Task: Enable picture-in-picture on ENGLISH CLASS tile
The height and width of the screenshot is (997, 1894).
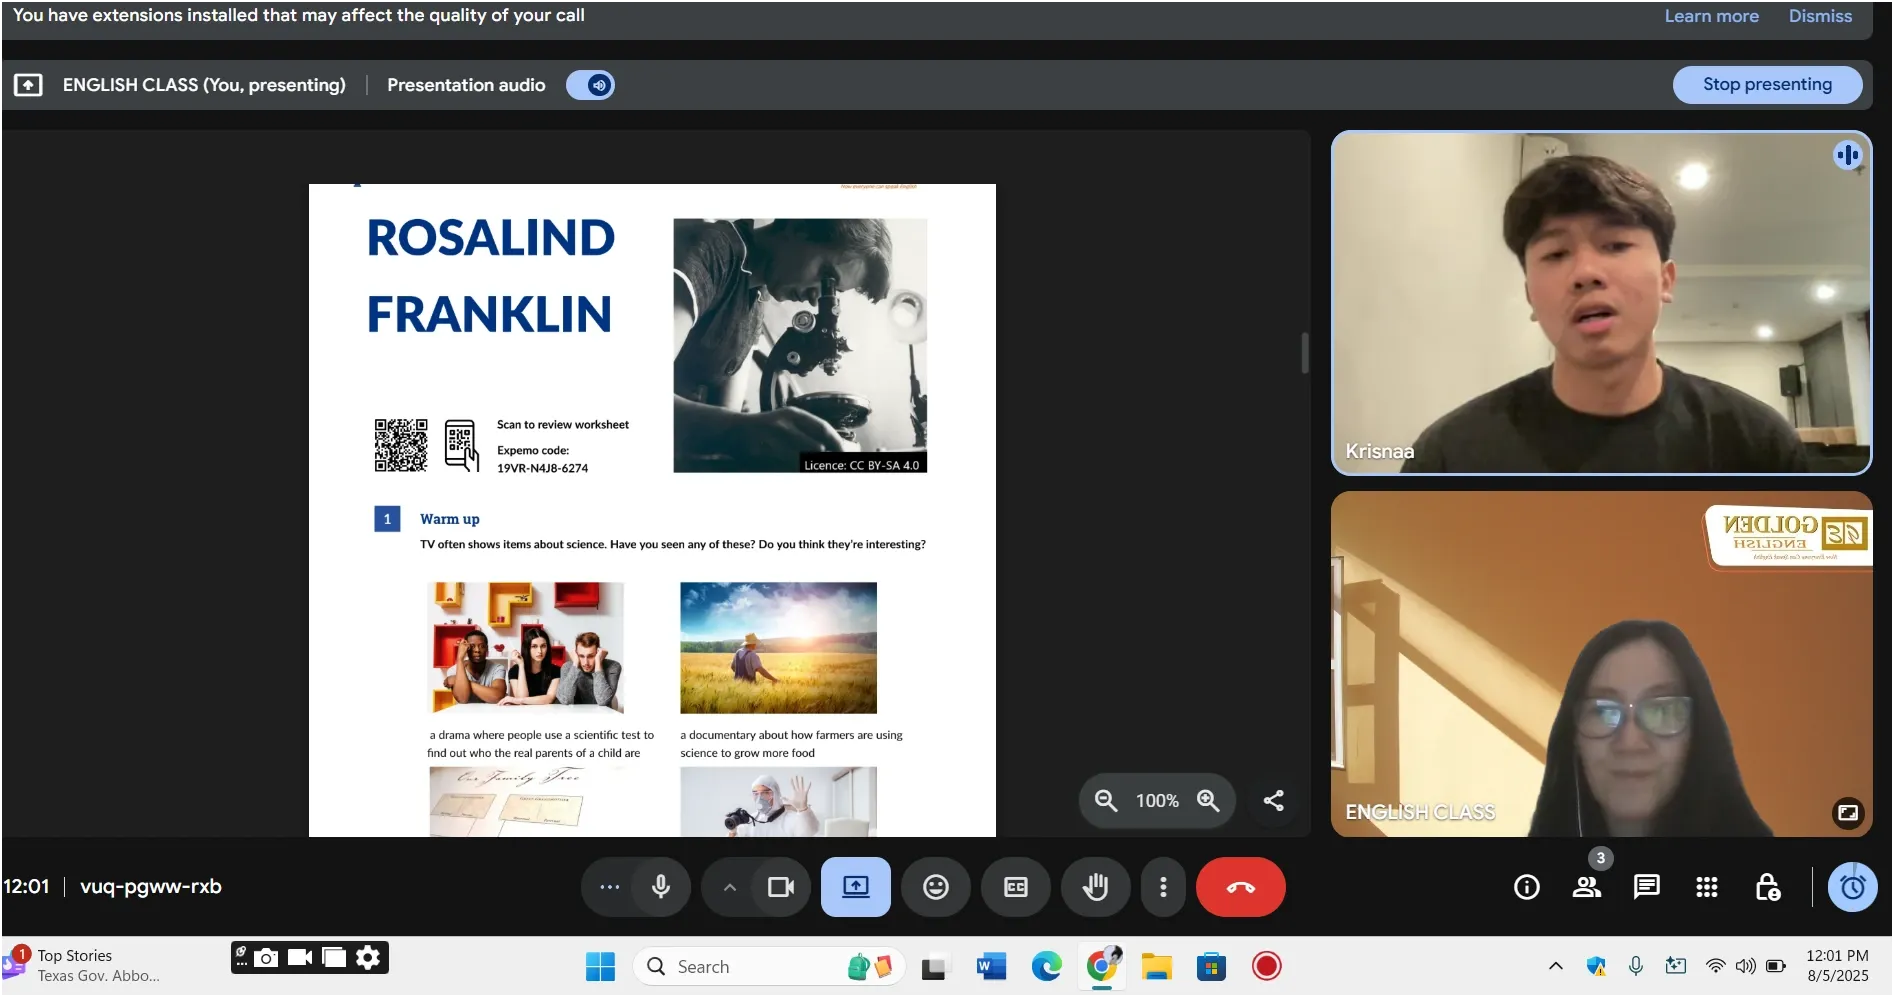Action: [1848, 814]
